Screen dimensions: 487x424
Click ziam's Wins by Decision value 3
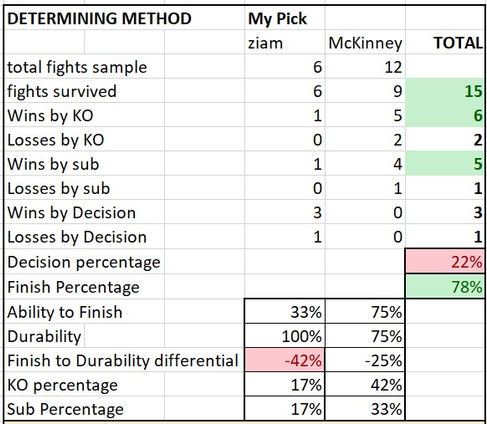(284, 212)
